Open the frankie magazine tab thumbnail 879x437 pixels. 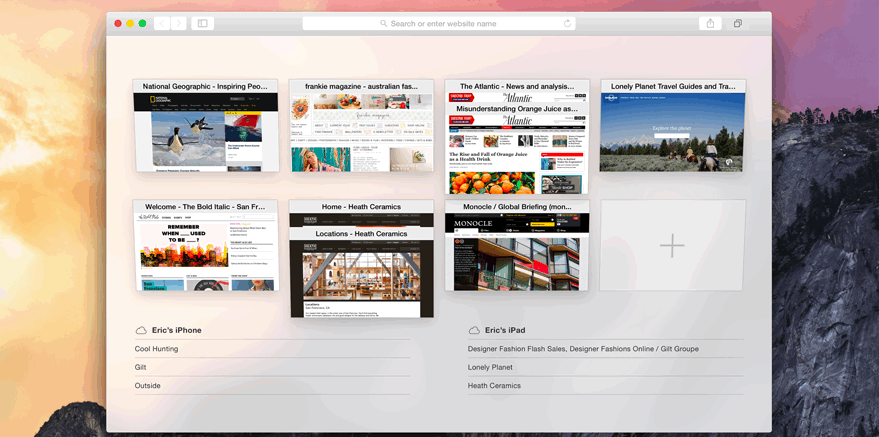tap(362, 125)
